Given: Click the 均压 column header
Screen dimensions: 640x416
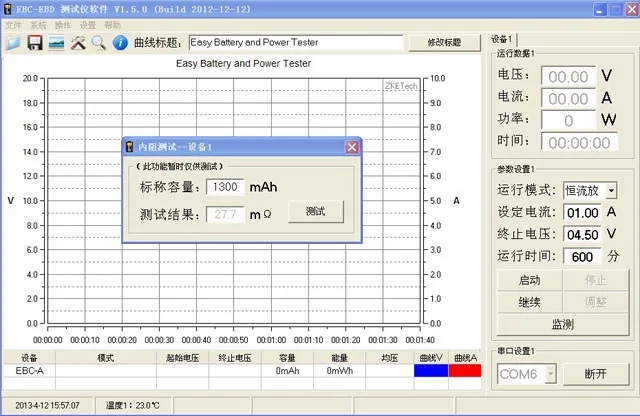Looking at the screenshot, I should (x=390, y=358).
